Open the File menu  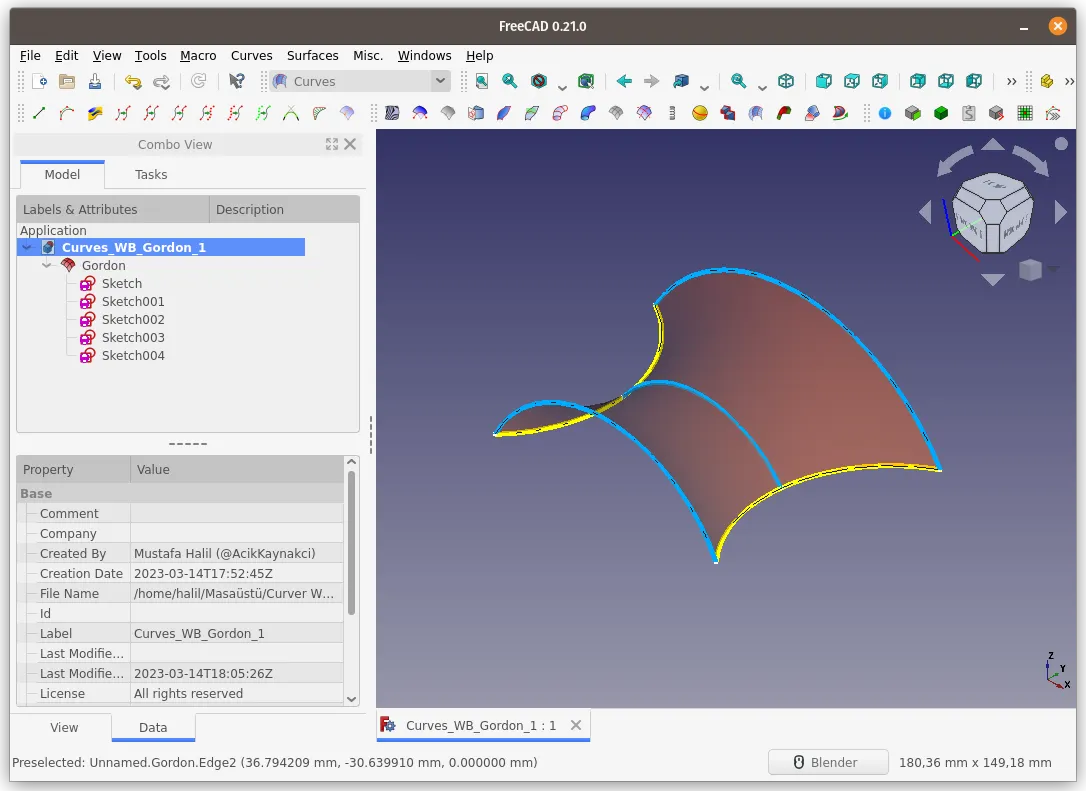[x=30, y=55]
